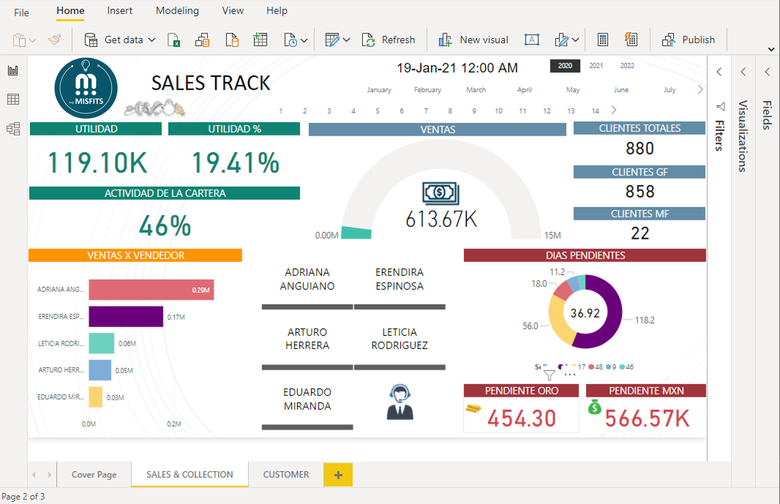Open the Excel workbook data source icon

coord(174,40)
